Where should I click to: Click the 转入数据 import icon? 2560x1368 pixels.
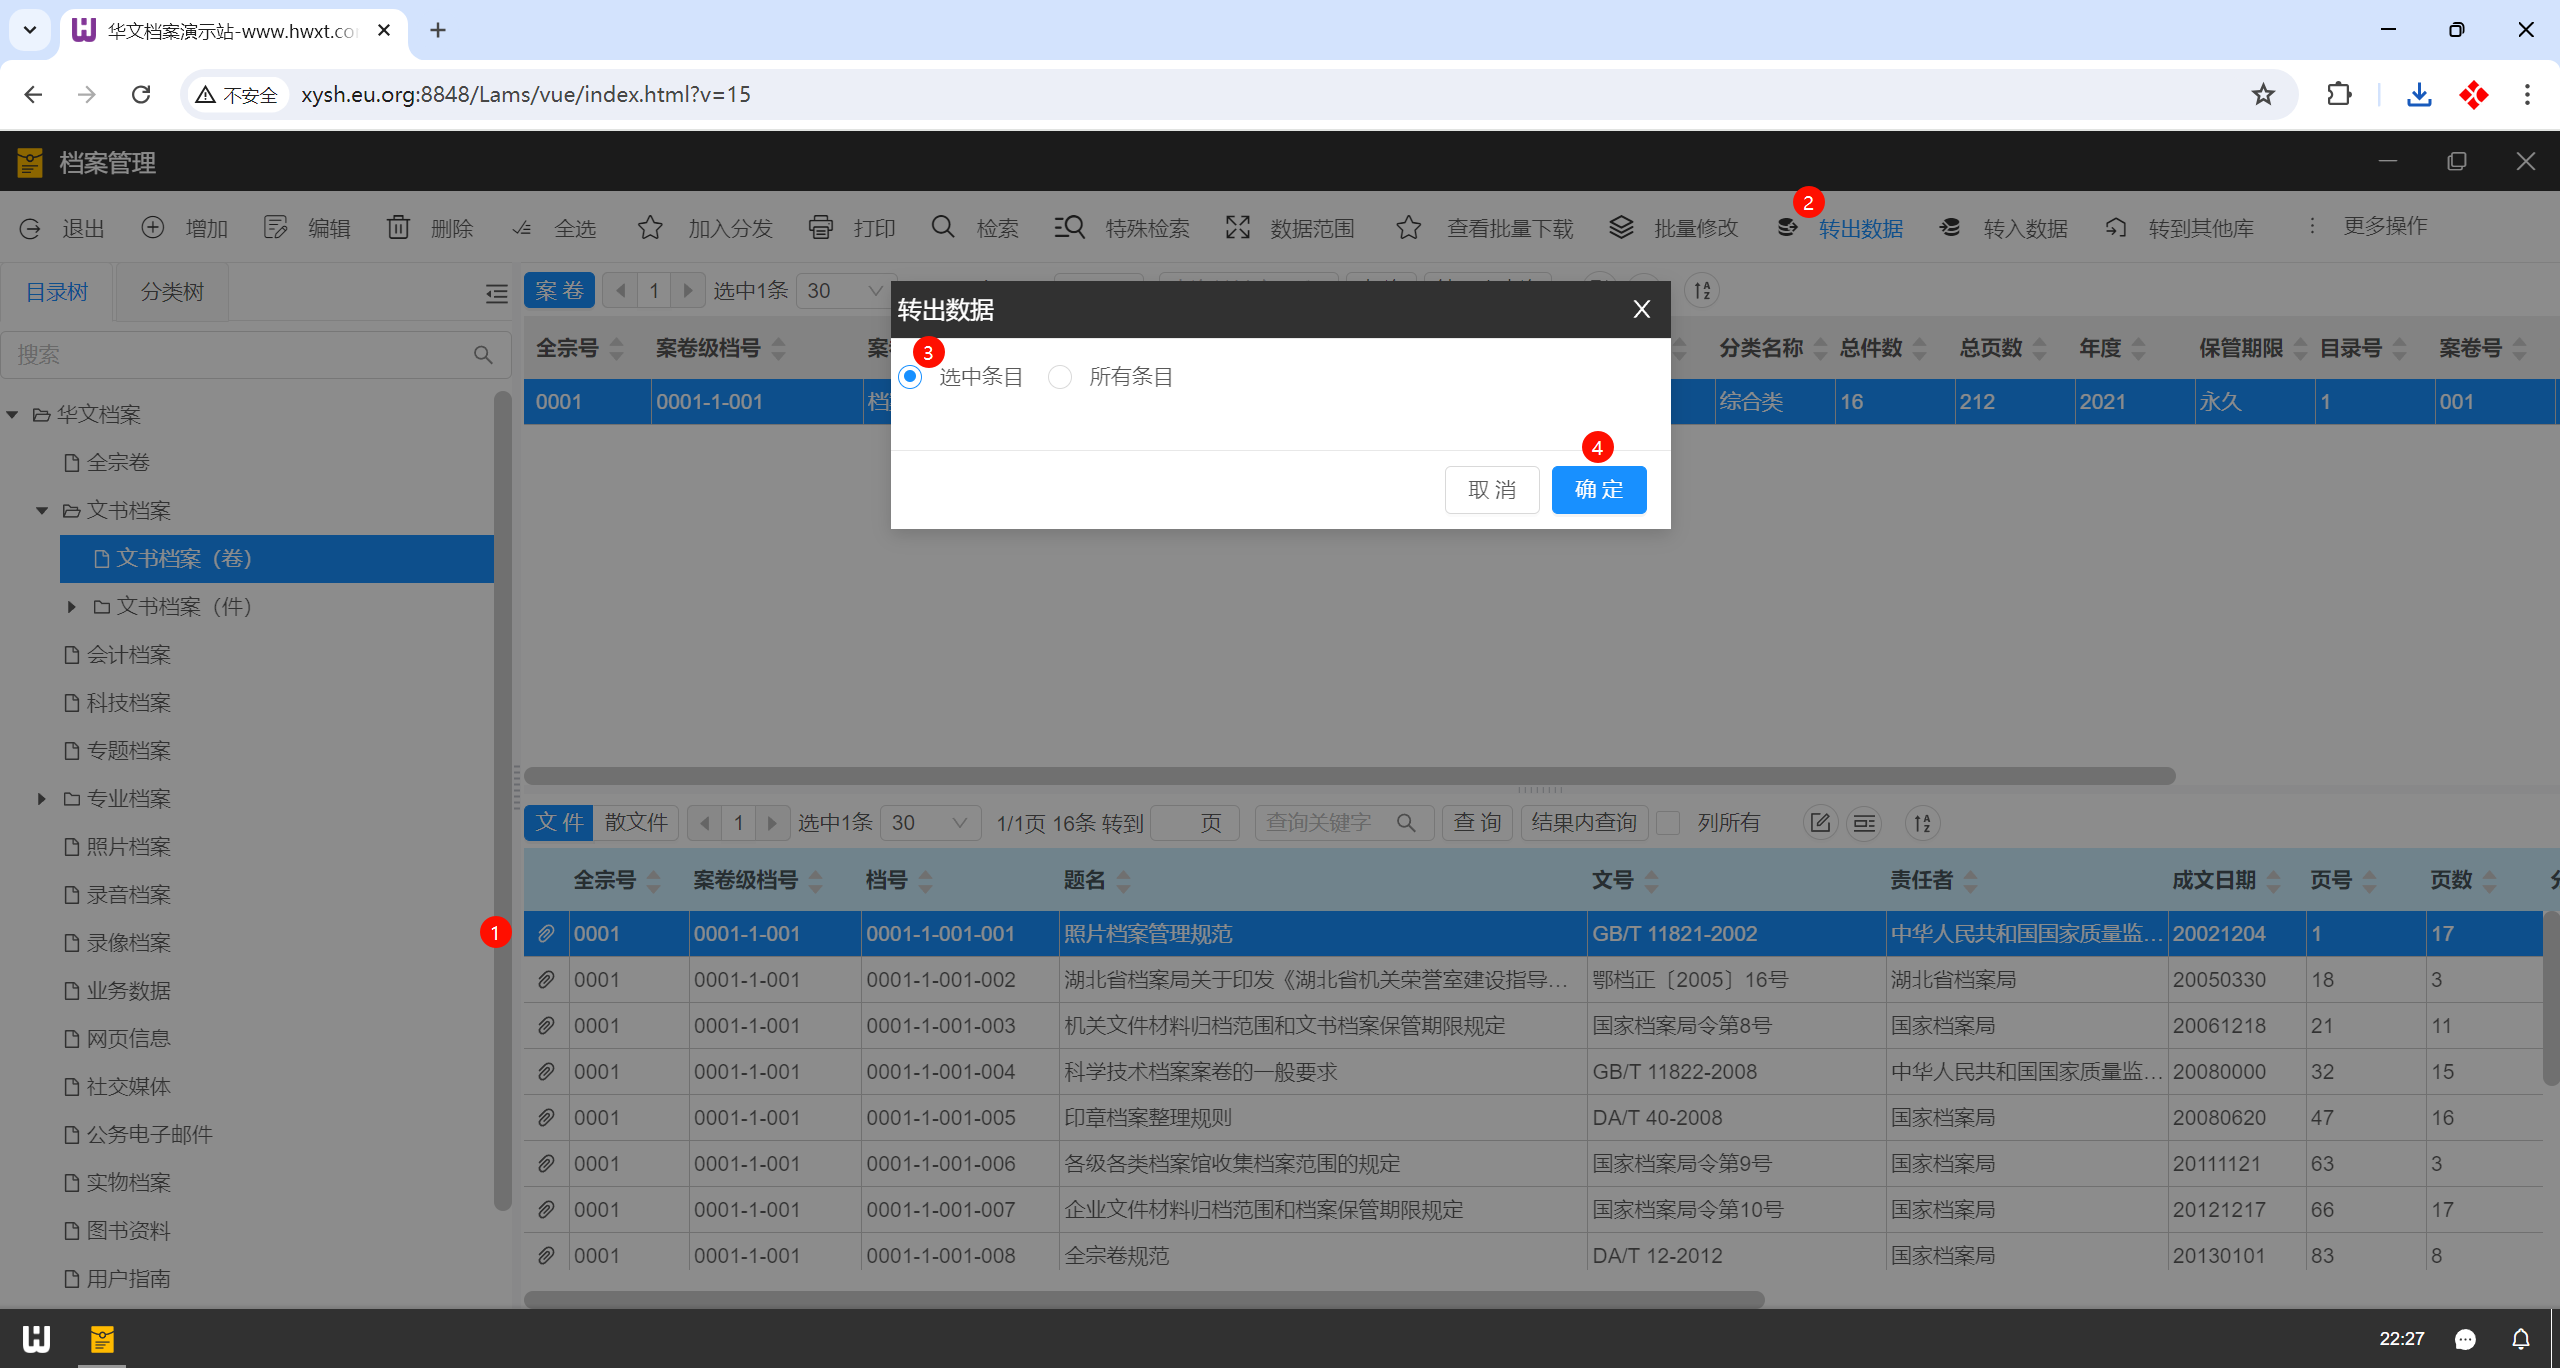click(1949, 228)
